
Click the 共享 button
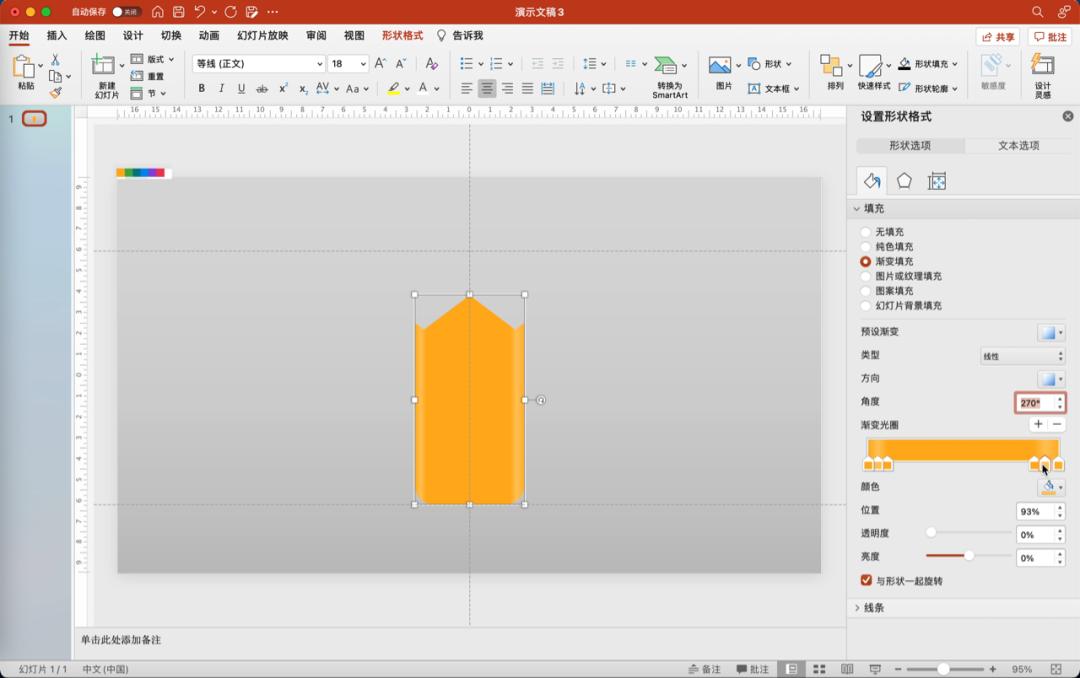[x=997, y=37]
